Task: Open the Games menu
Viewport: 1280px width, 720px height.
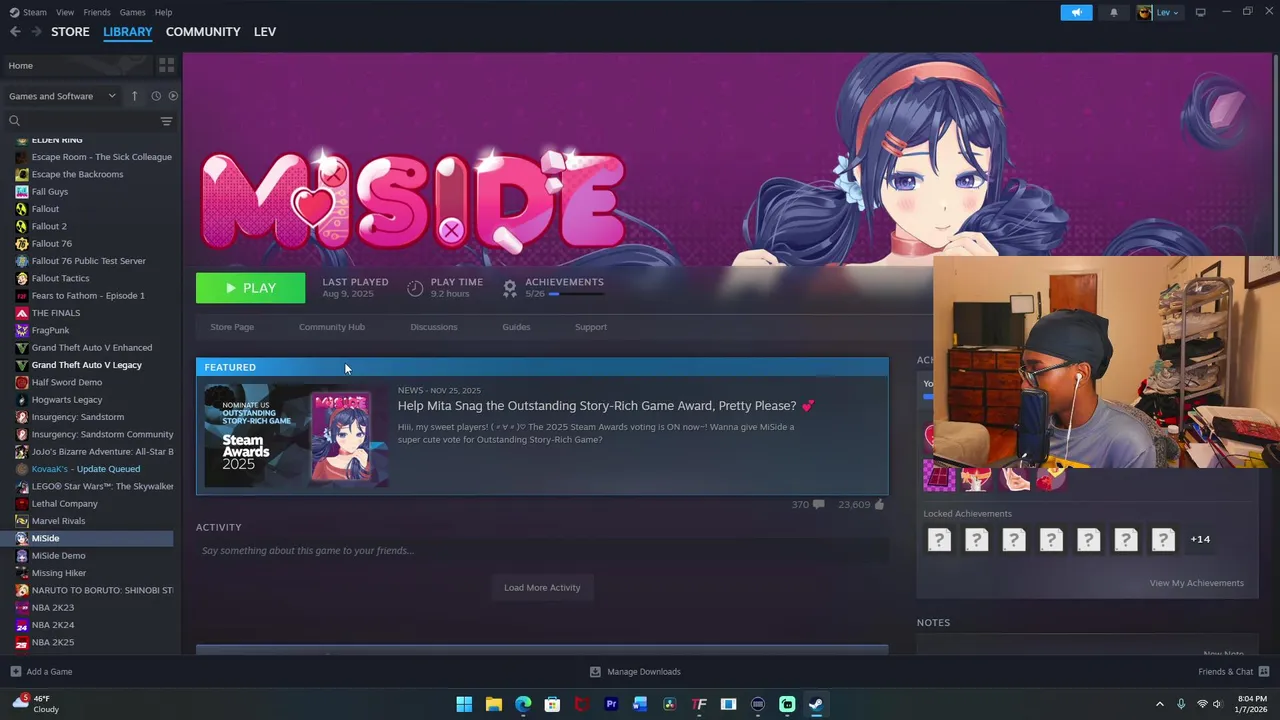Action: coord(132,12)
